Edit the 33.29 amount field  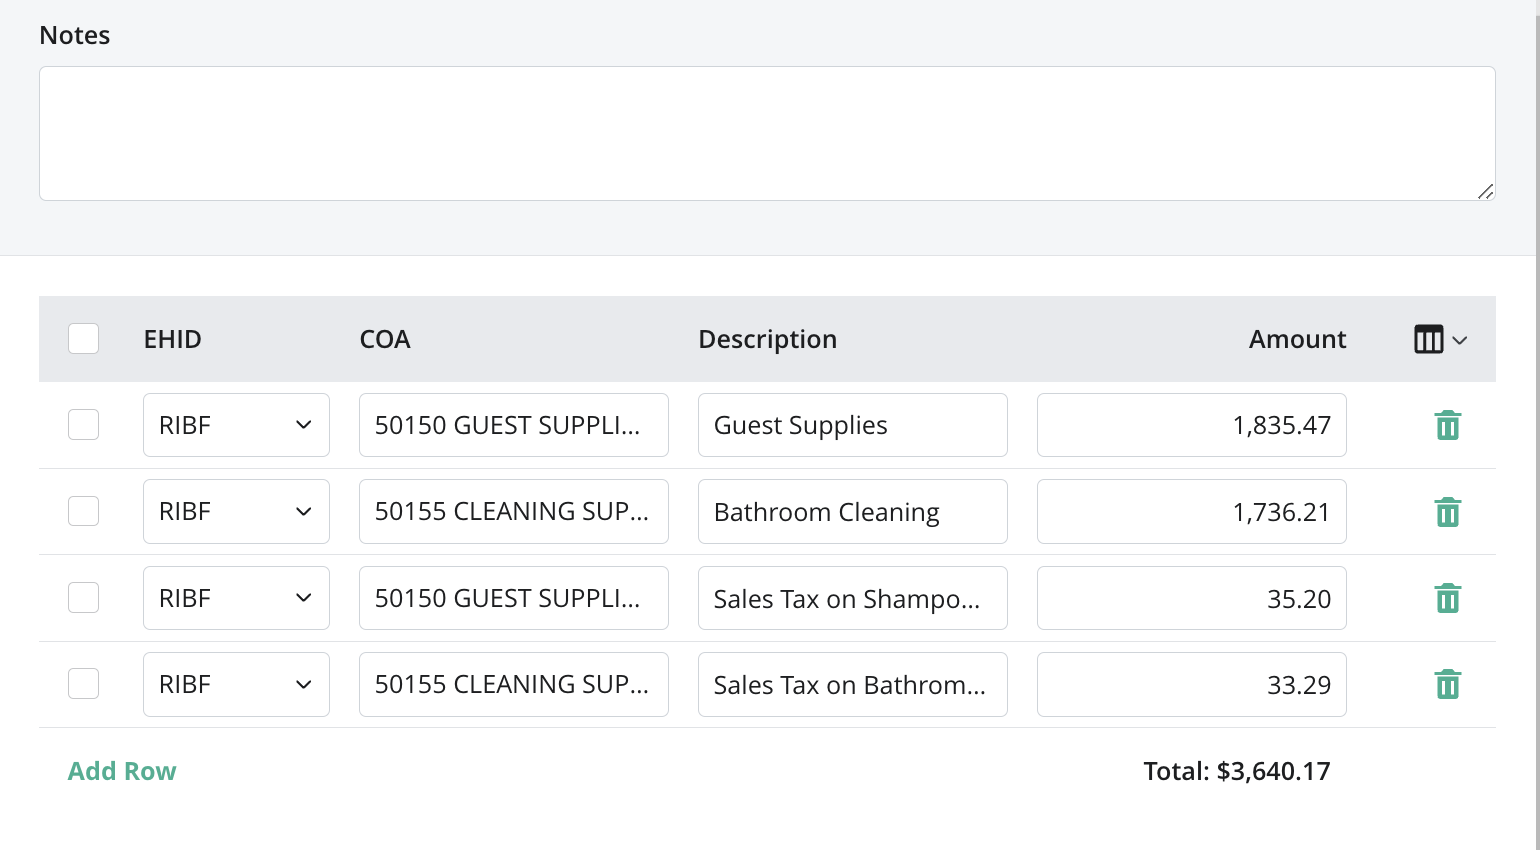tap(1191, 685)
